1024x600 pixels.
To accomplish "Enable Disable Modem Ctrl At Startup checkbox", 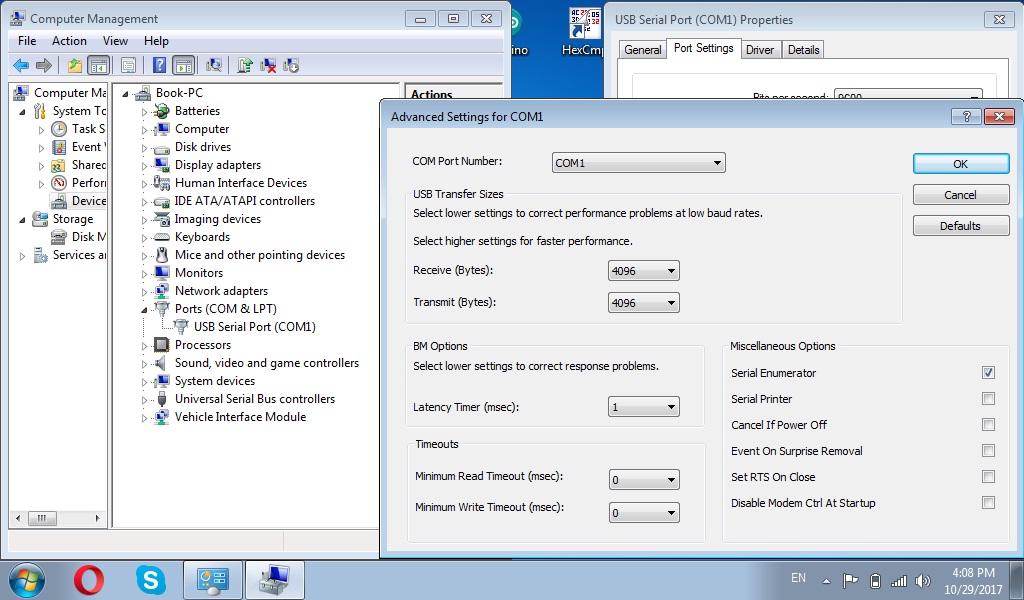I will pos(988,503).
